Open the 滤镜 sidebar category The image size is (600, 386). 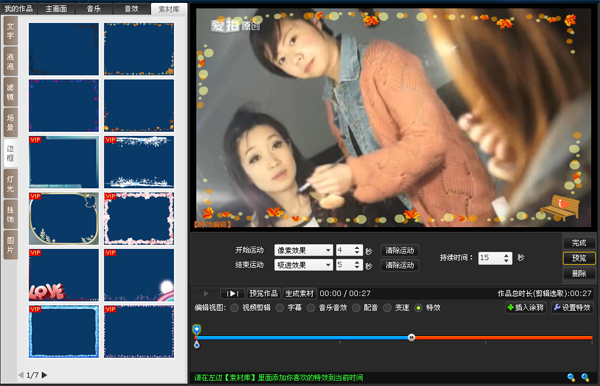point(10,92)
